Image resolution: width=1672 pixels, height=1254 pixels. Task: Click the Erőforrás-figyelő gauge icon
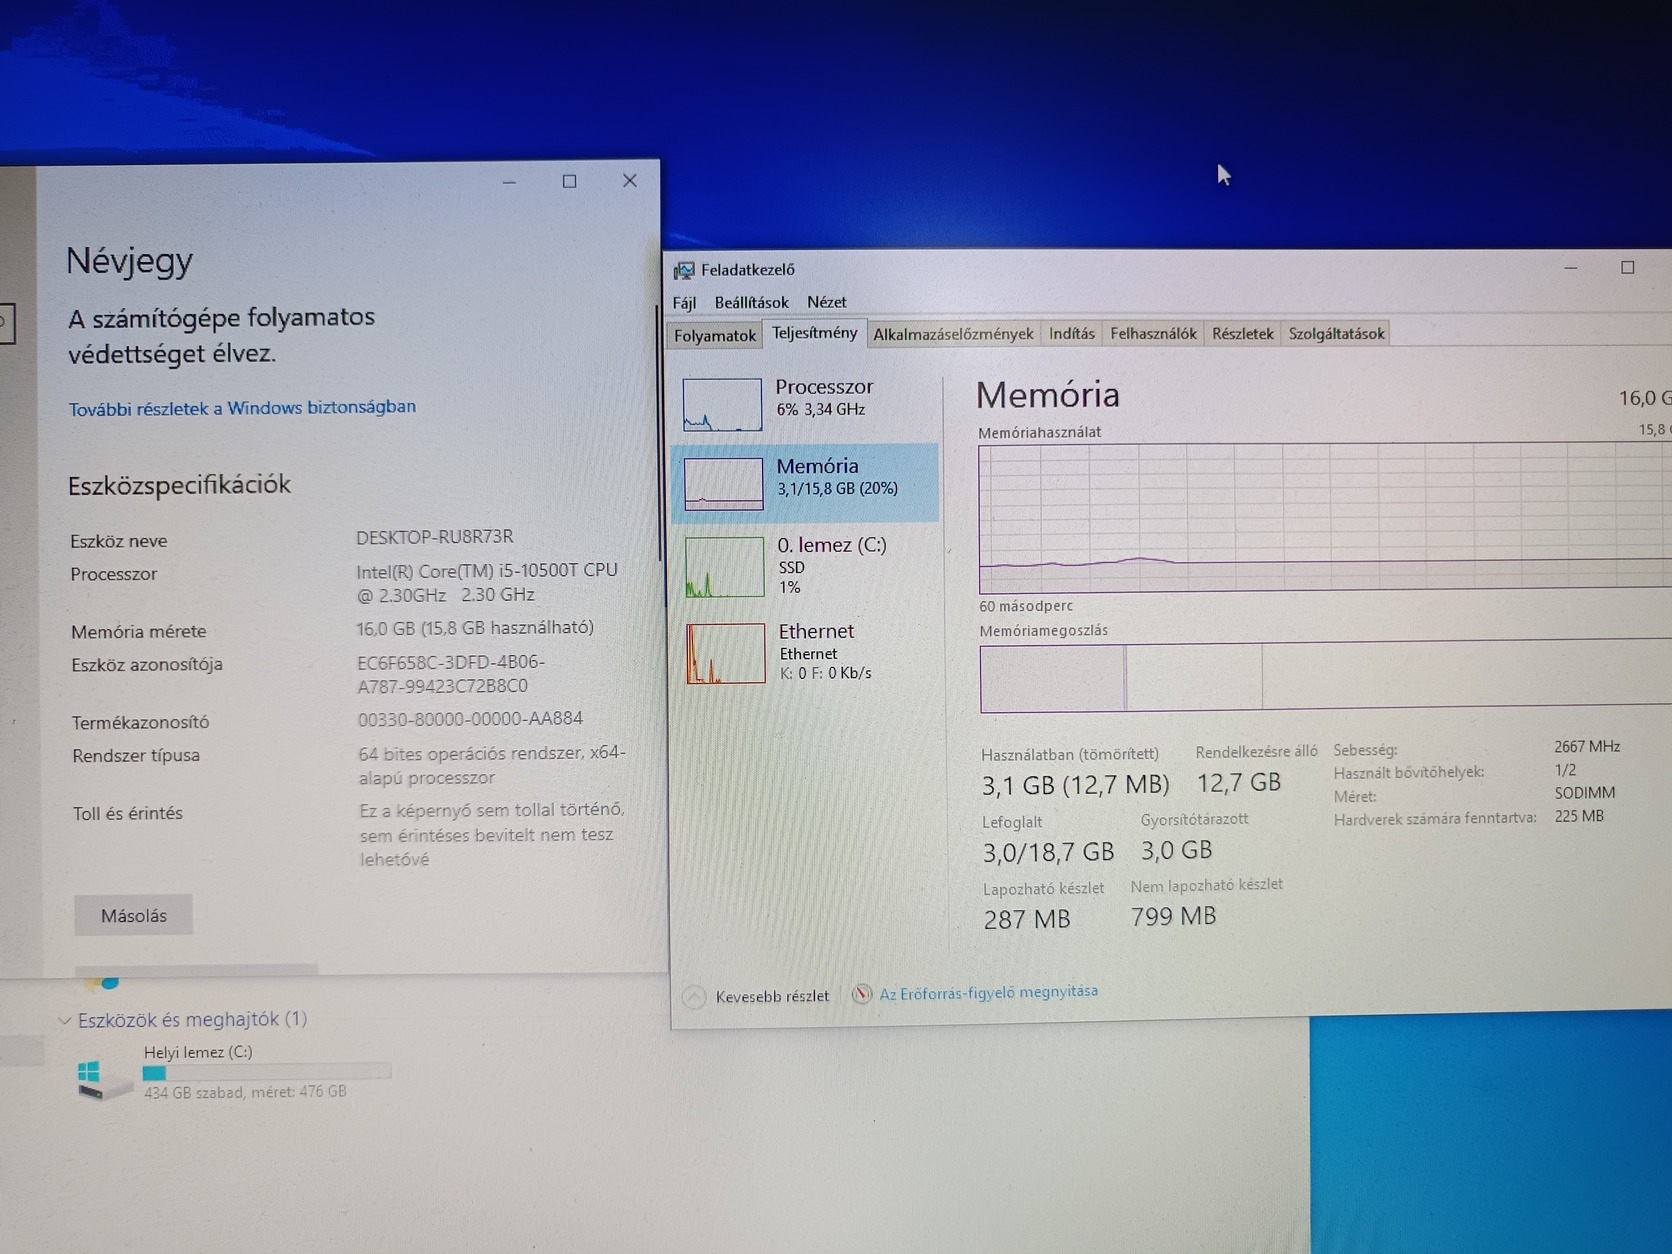861,994
